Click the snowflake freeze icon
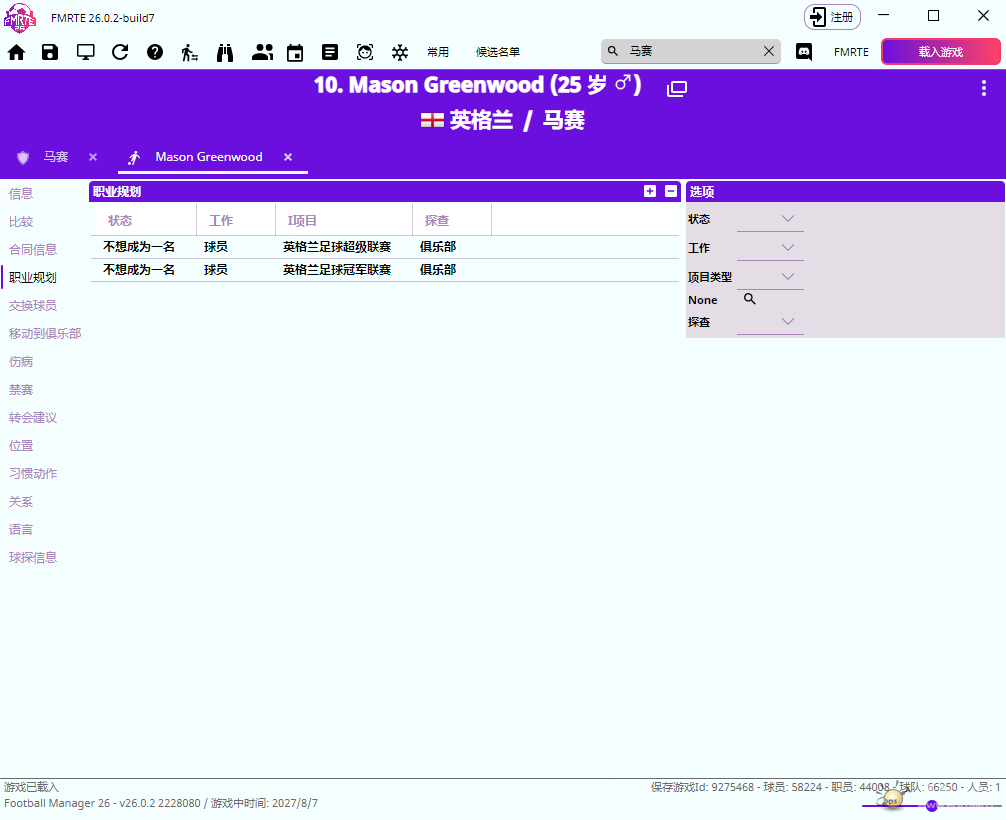Screen dimensions: 1006x820 [x=400, y=53]
